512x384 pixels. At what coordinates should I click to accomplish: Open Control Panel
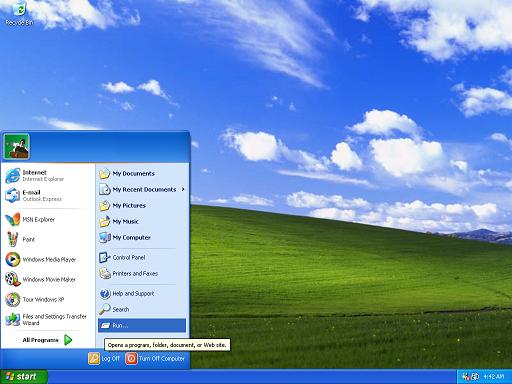click(142, 258)
